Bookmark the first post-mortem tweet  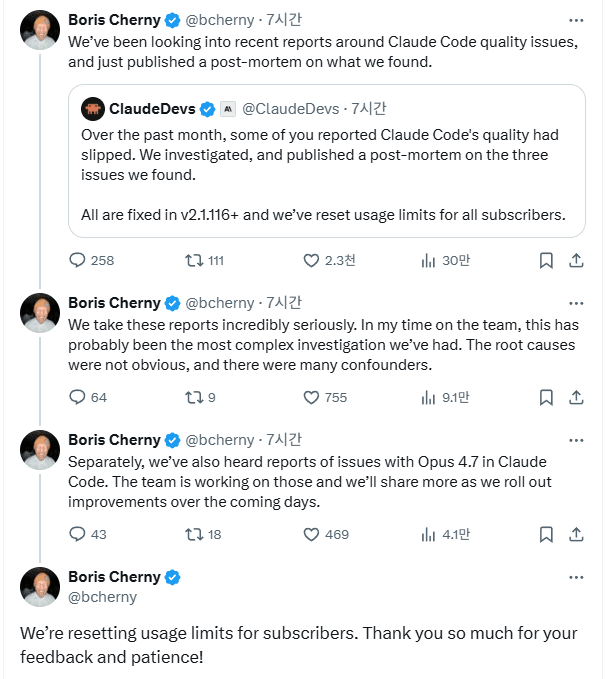pyautogui.click(x=546, y=260)
